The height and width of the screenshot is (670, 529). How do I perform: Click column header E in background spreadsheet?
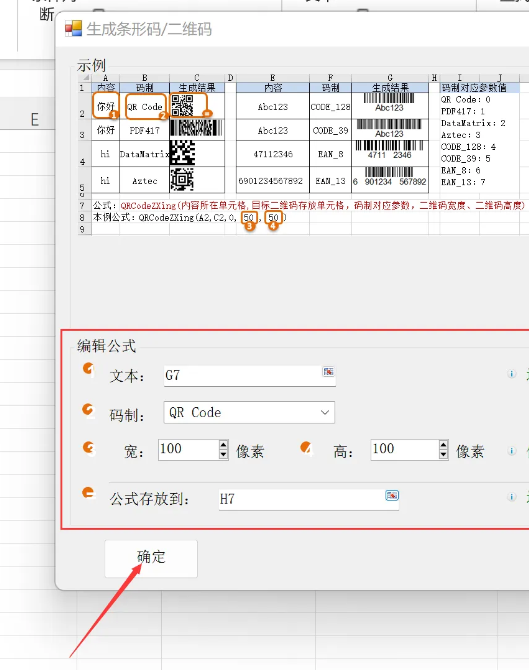[35, 119]
